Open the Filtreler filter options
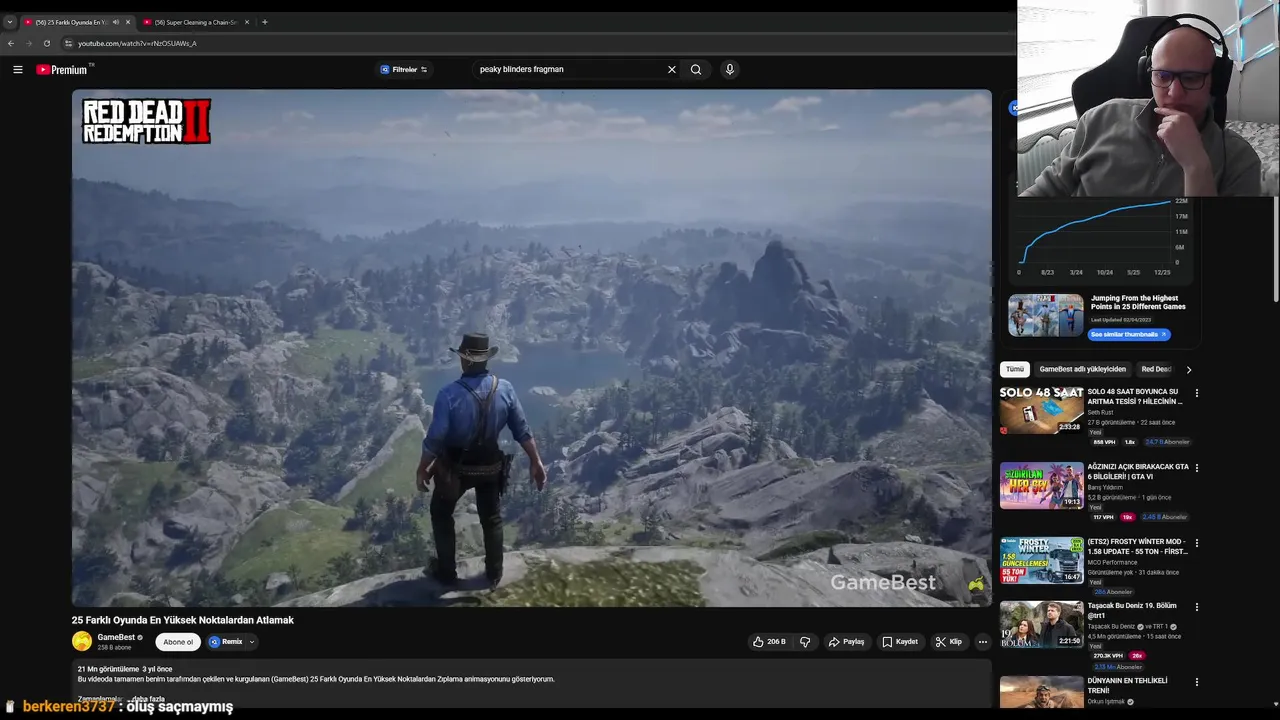The height and width of the screenshot is (720, 1280). 404,70
